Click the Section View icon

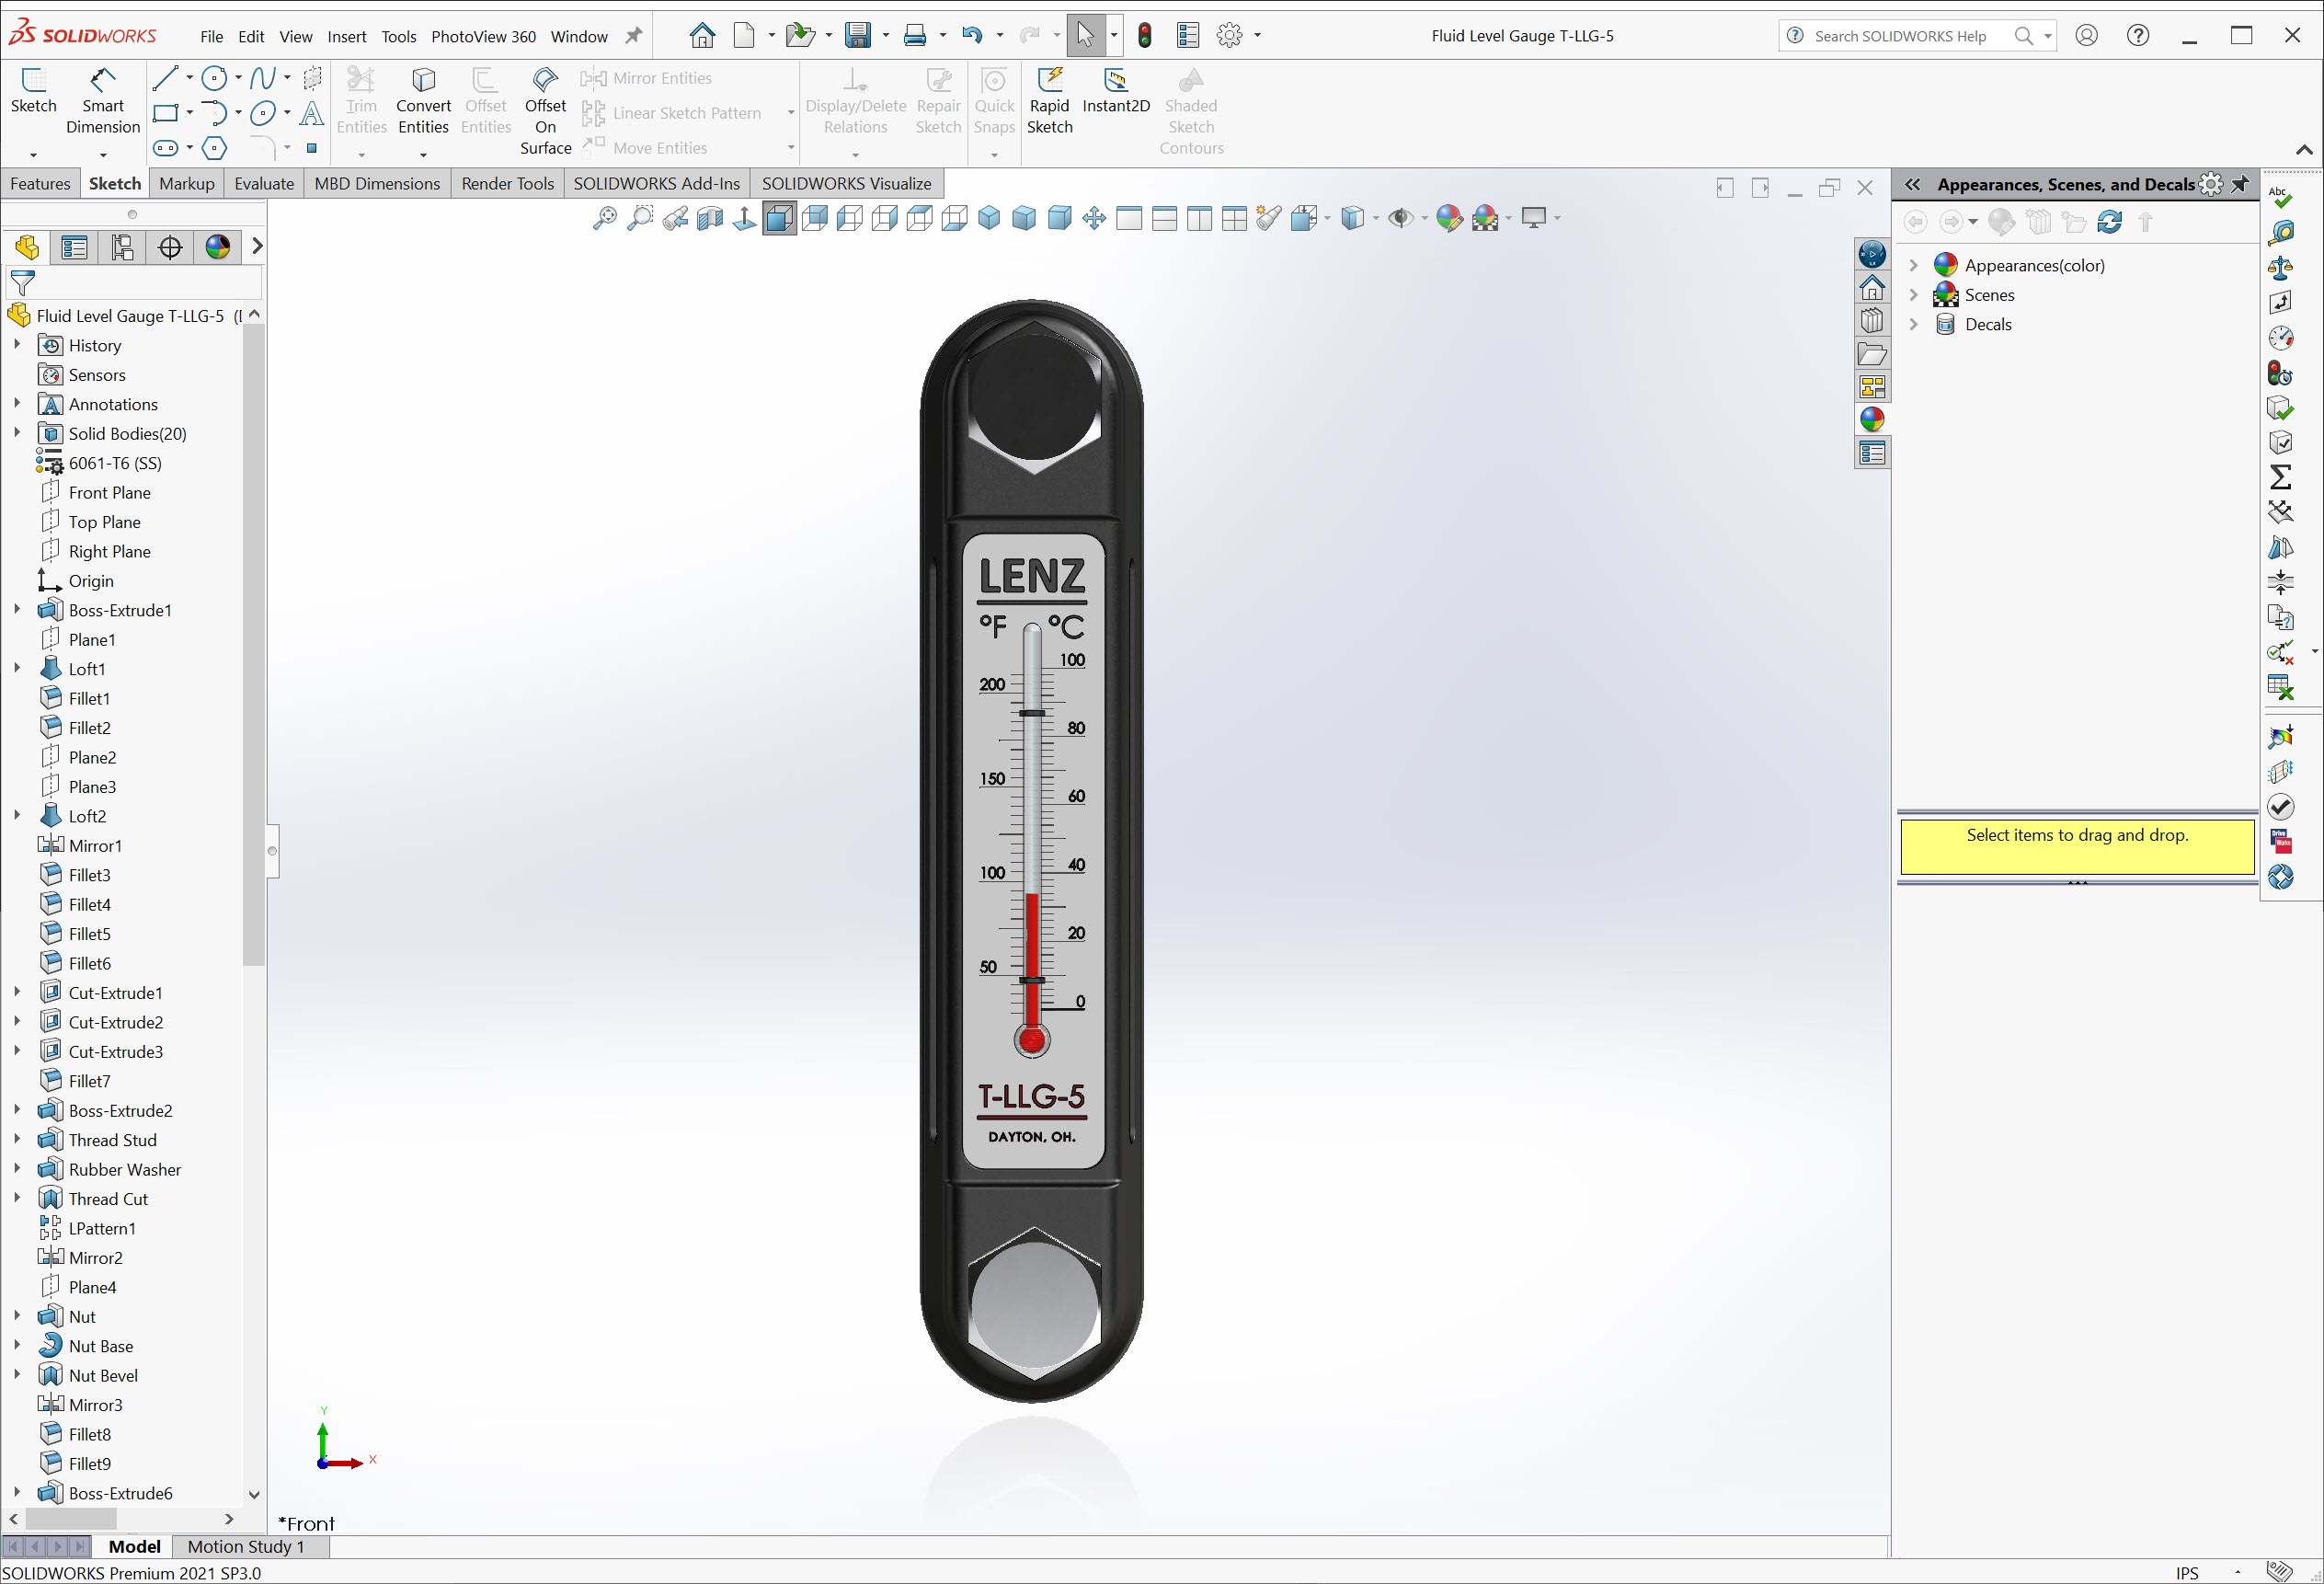point(710,218)
